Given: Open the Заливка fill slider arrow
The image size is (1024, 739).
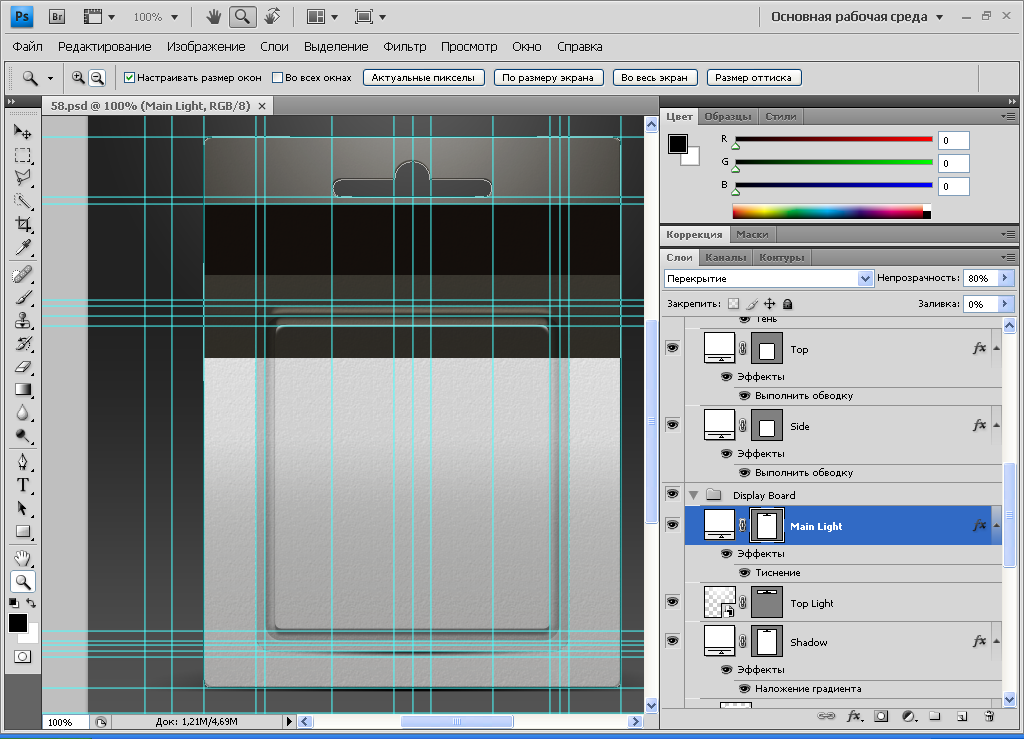Looking at the screenshot, I should (1006, 304).
